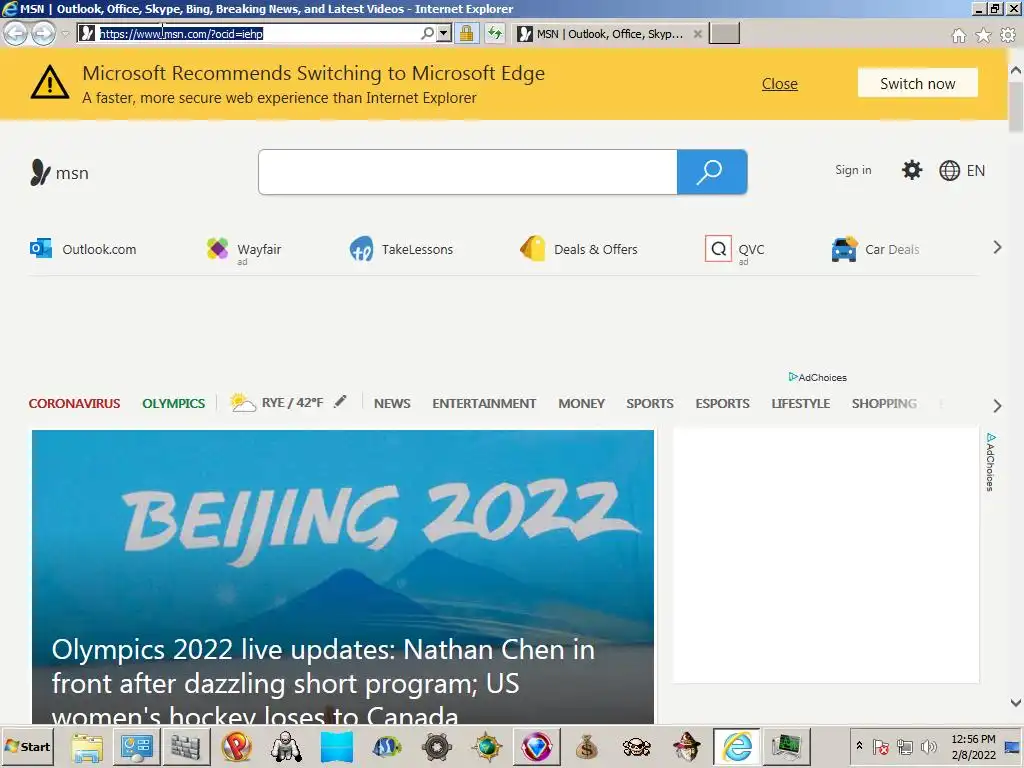Open a new blank tab
The height and width of the screenshot is (768, 1024).
(724, 33)
